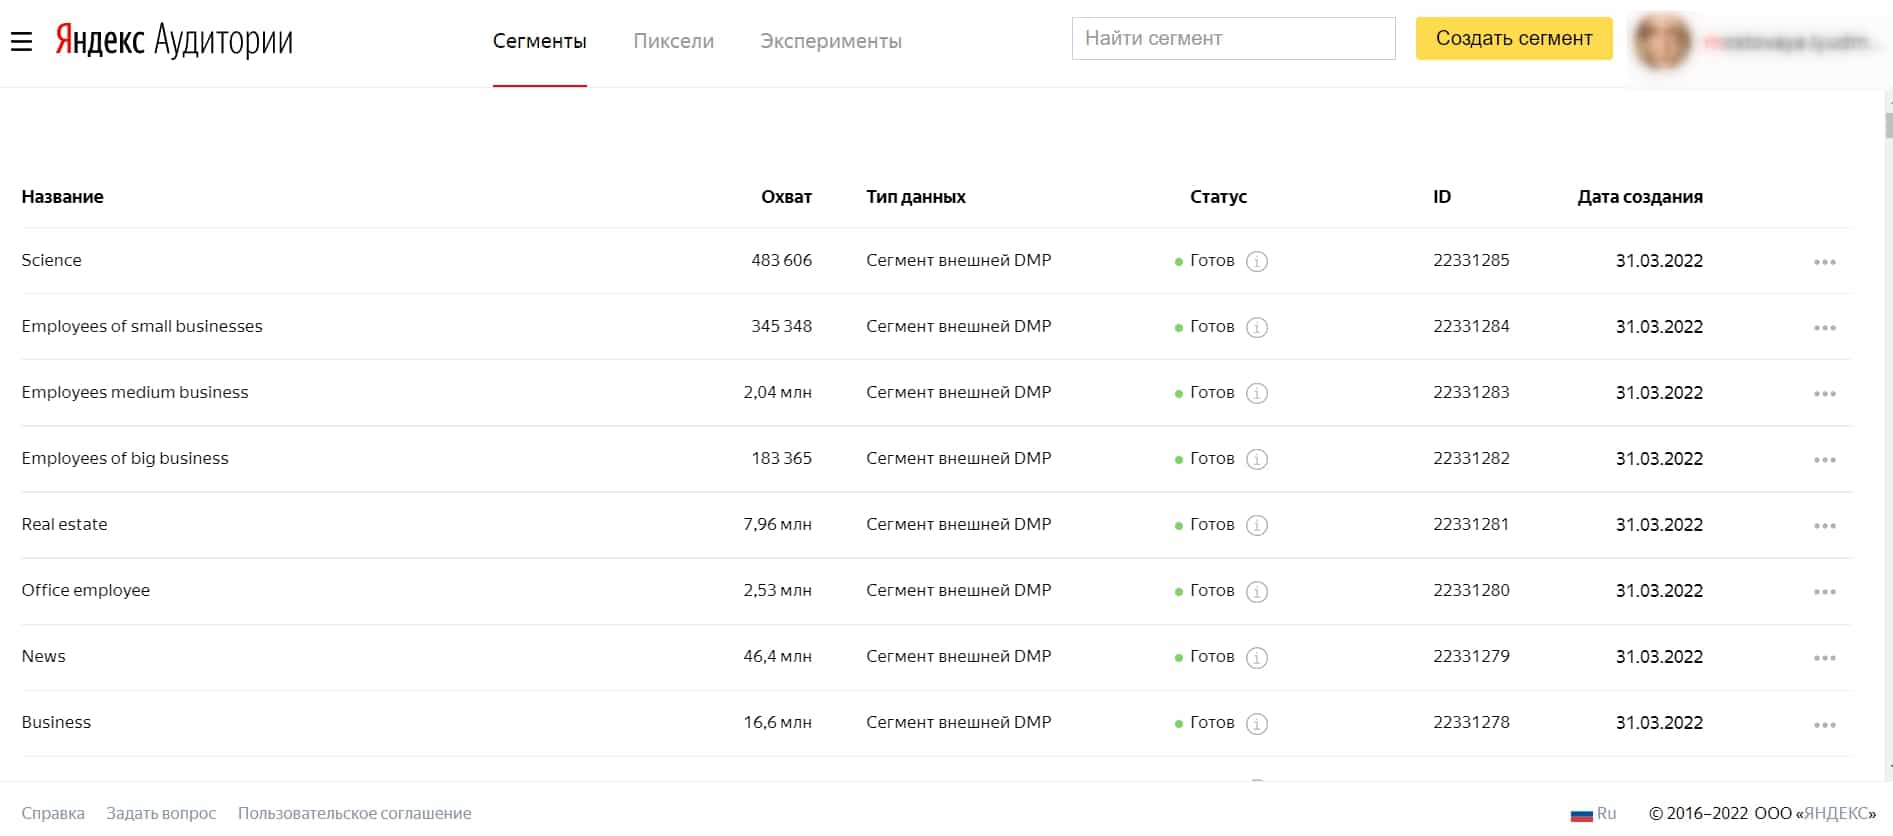
Task: Click the info icon in Real estate row
Action: click(x=1257, y=525)
